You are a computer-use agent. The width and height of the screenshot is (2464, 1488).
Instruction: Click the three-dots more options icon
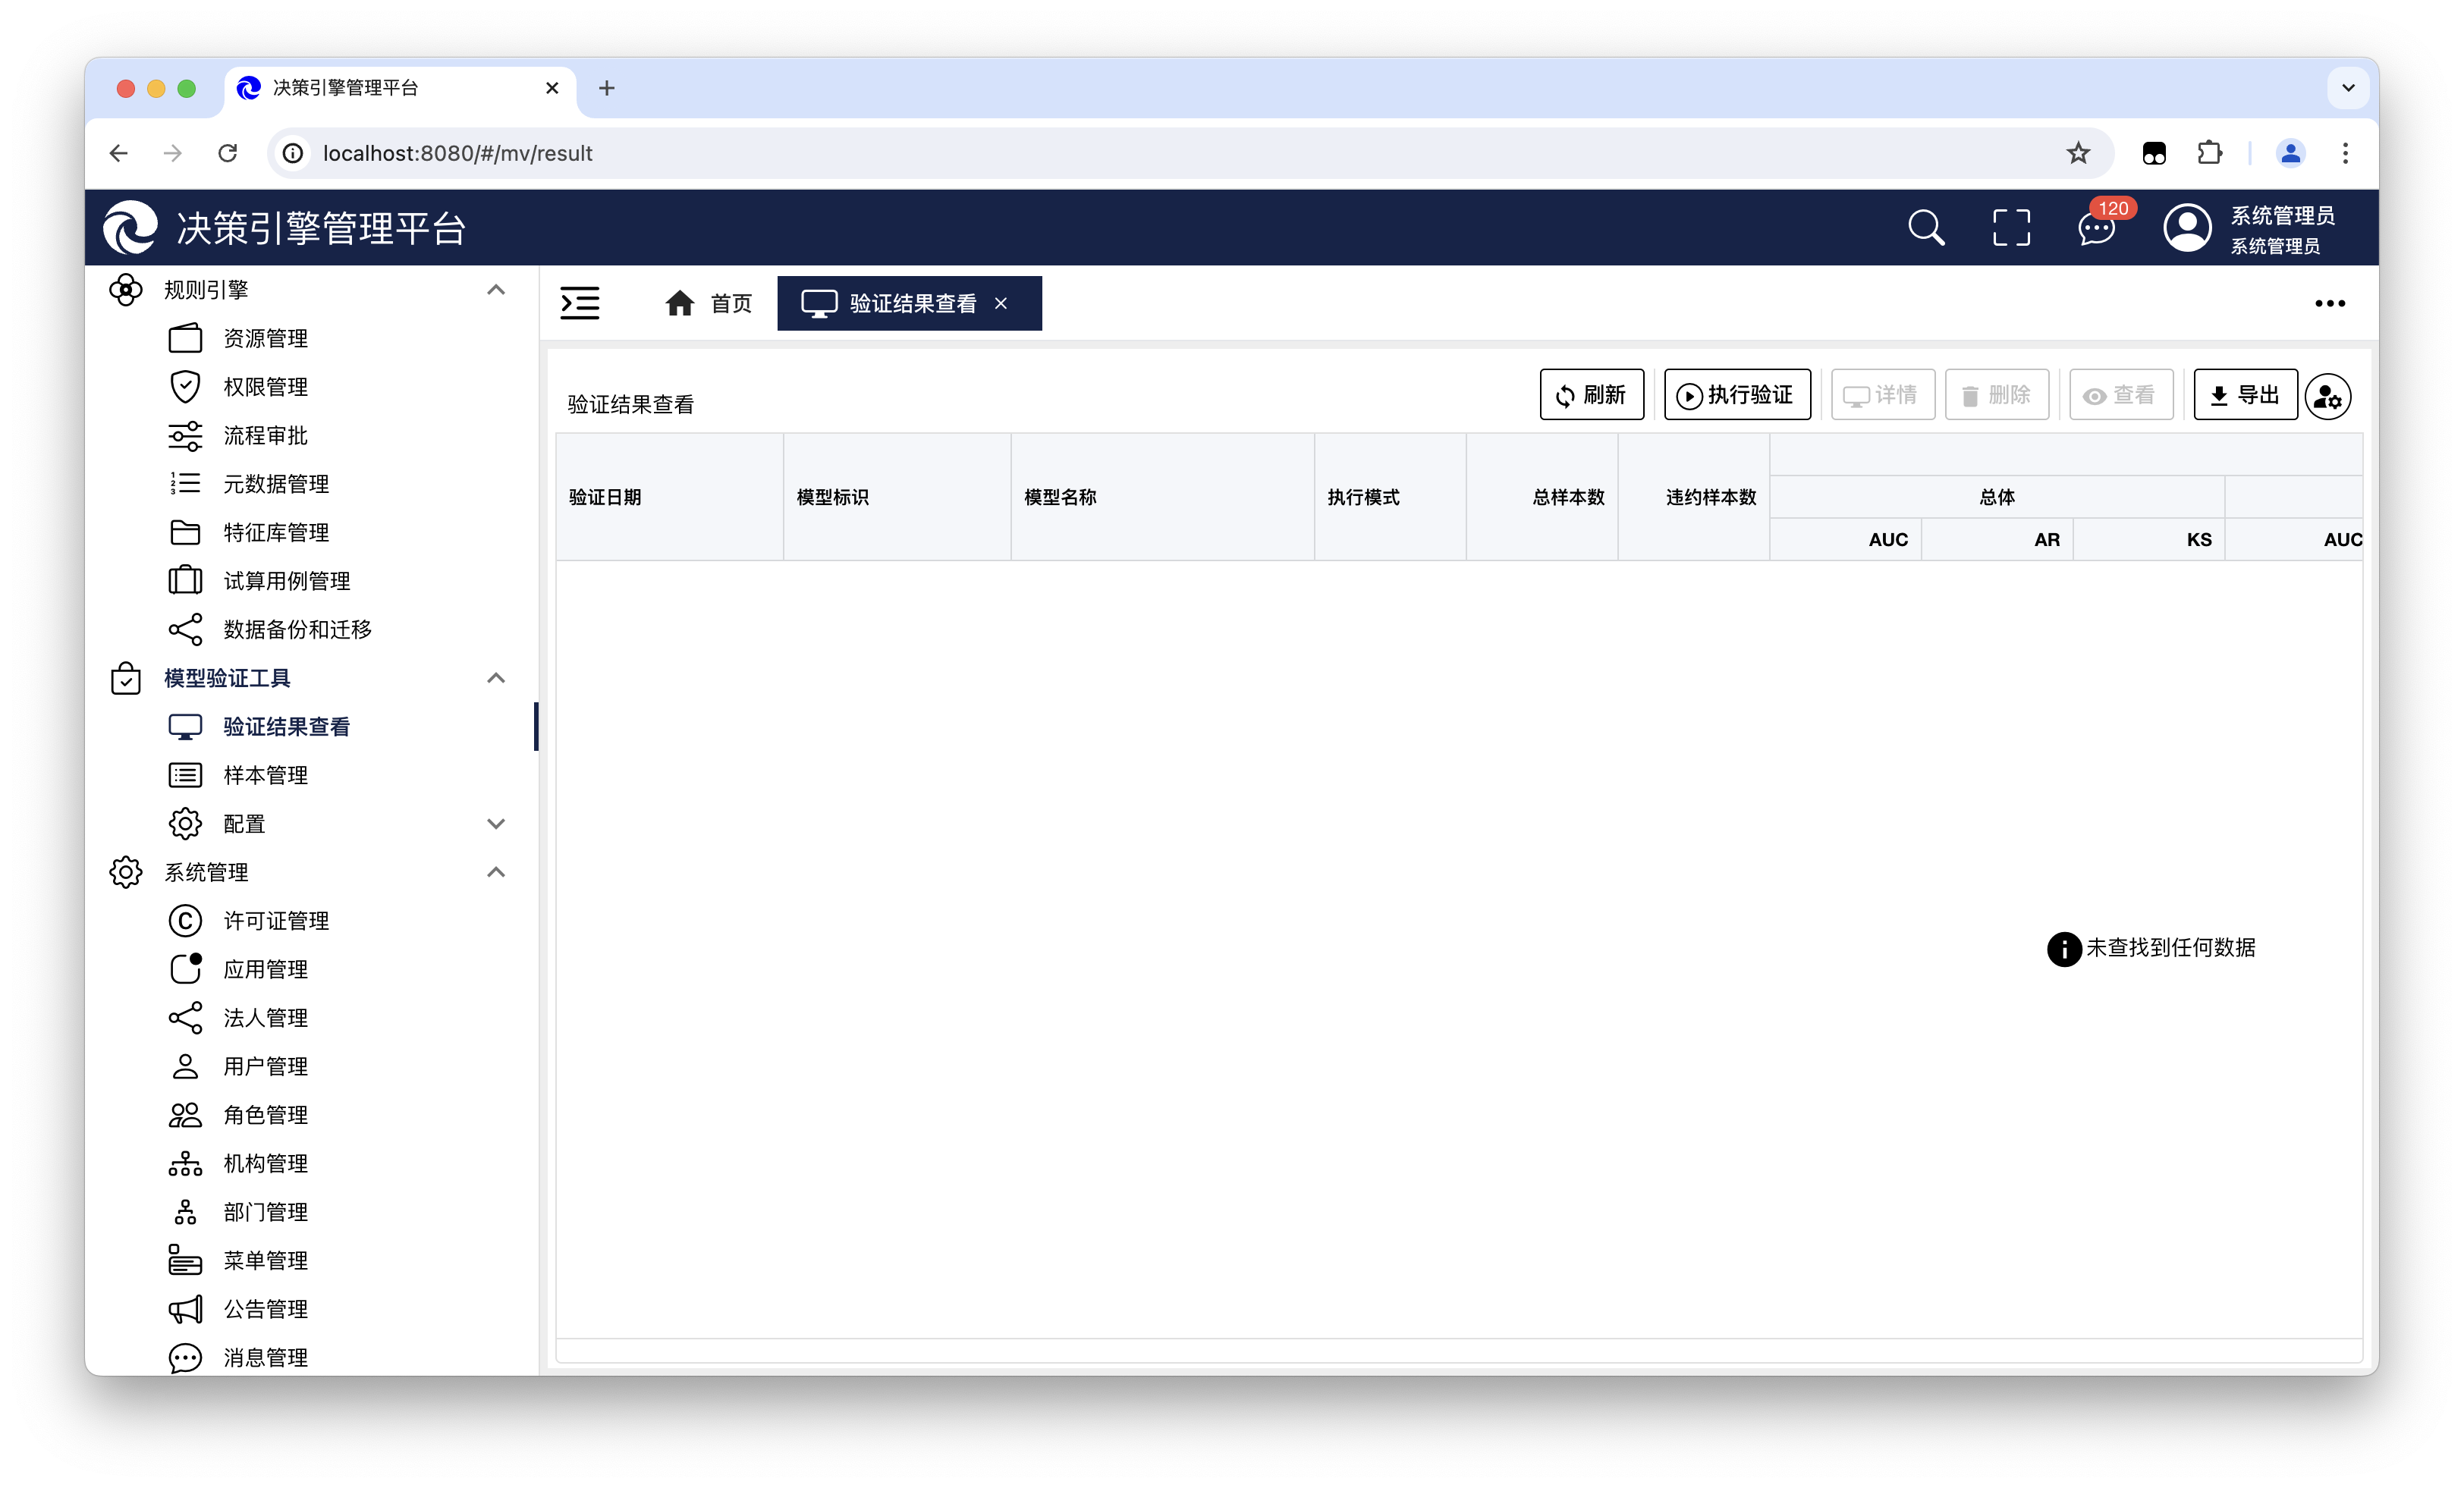2329,303
